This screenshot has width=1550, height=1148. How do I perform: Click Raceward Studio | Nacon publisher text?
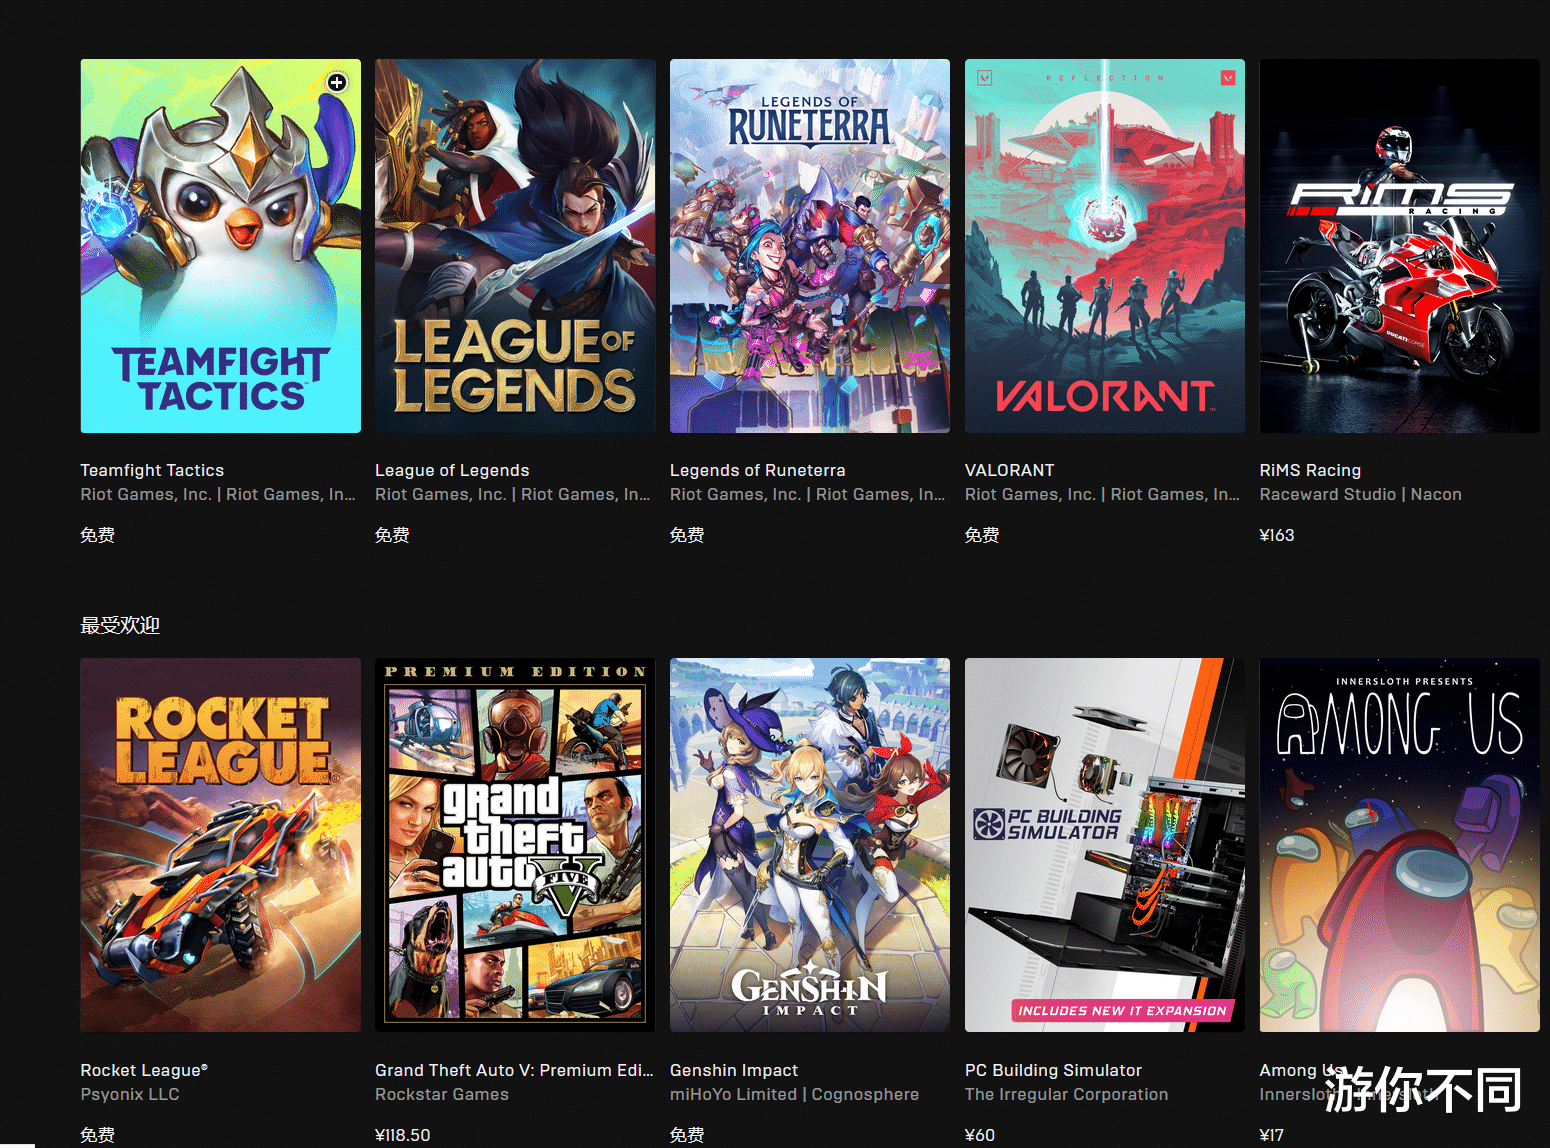click(x=1360, y=494)
